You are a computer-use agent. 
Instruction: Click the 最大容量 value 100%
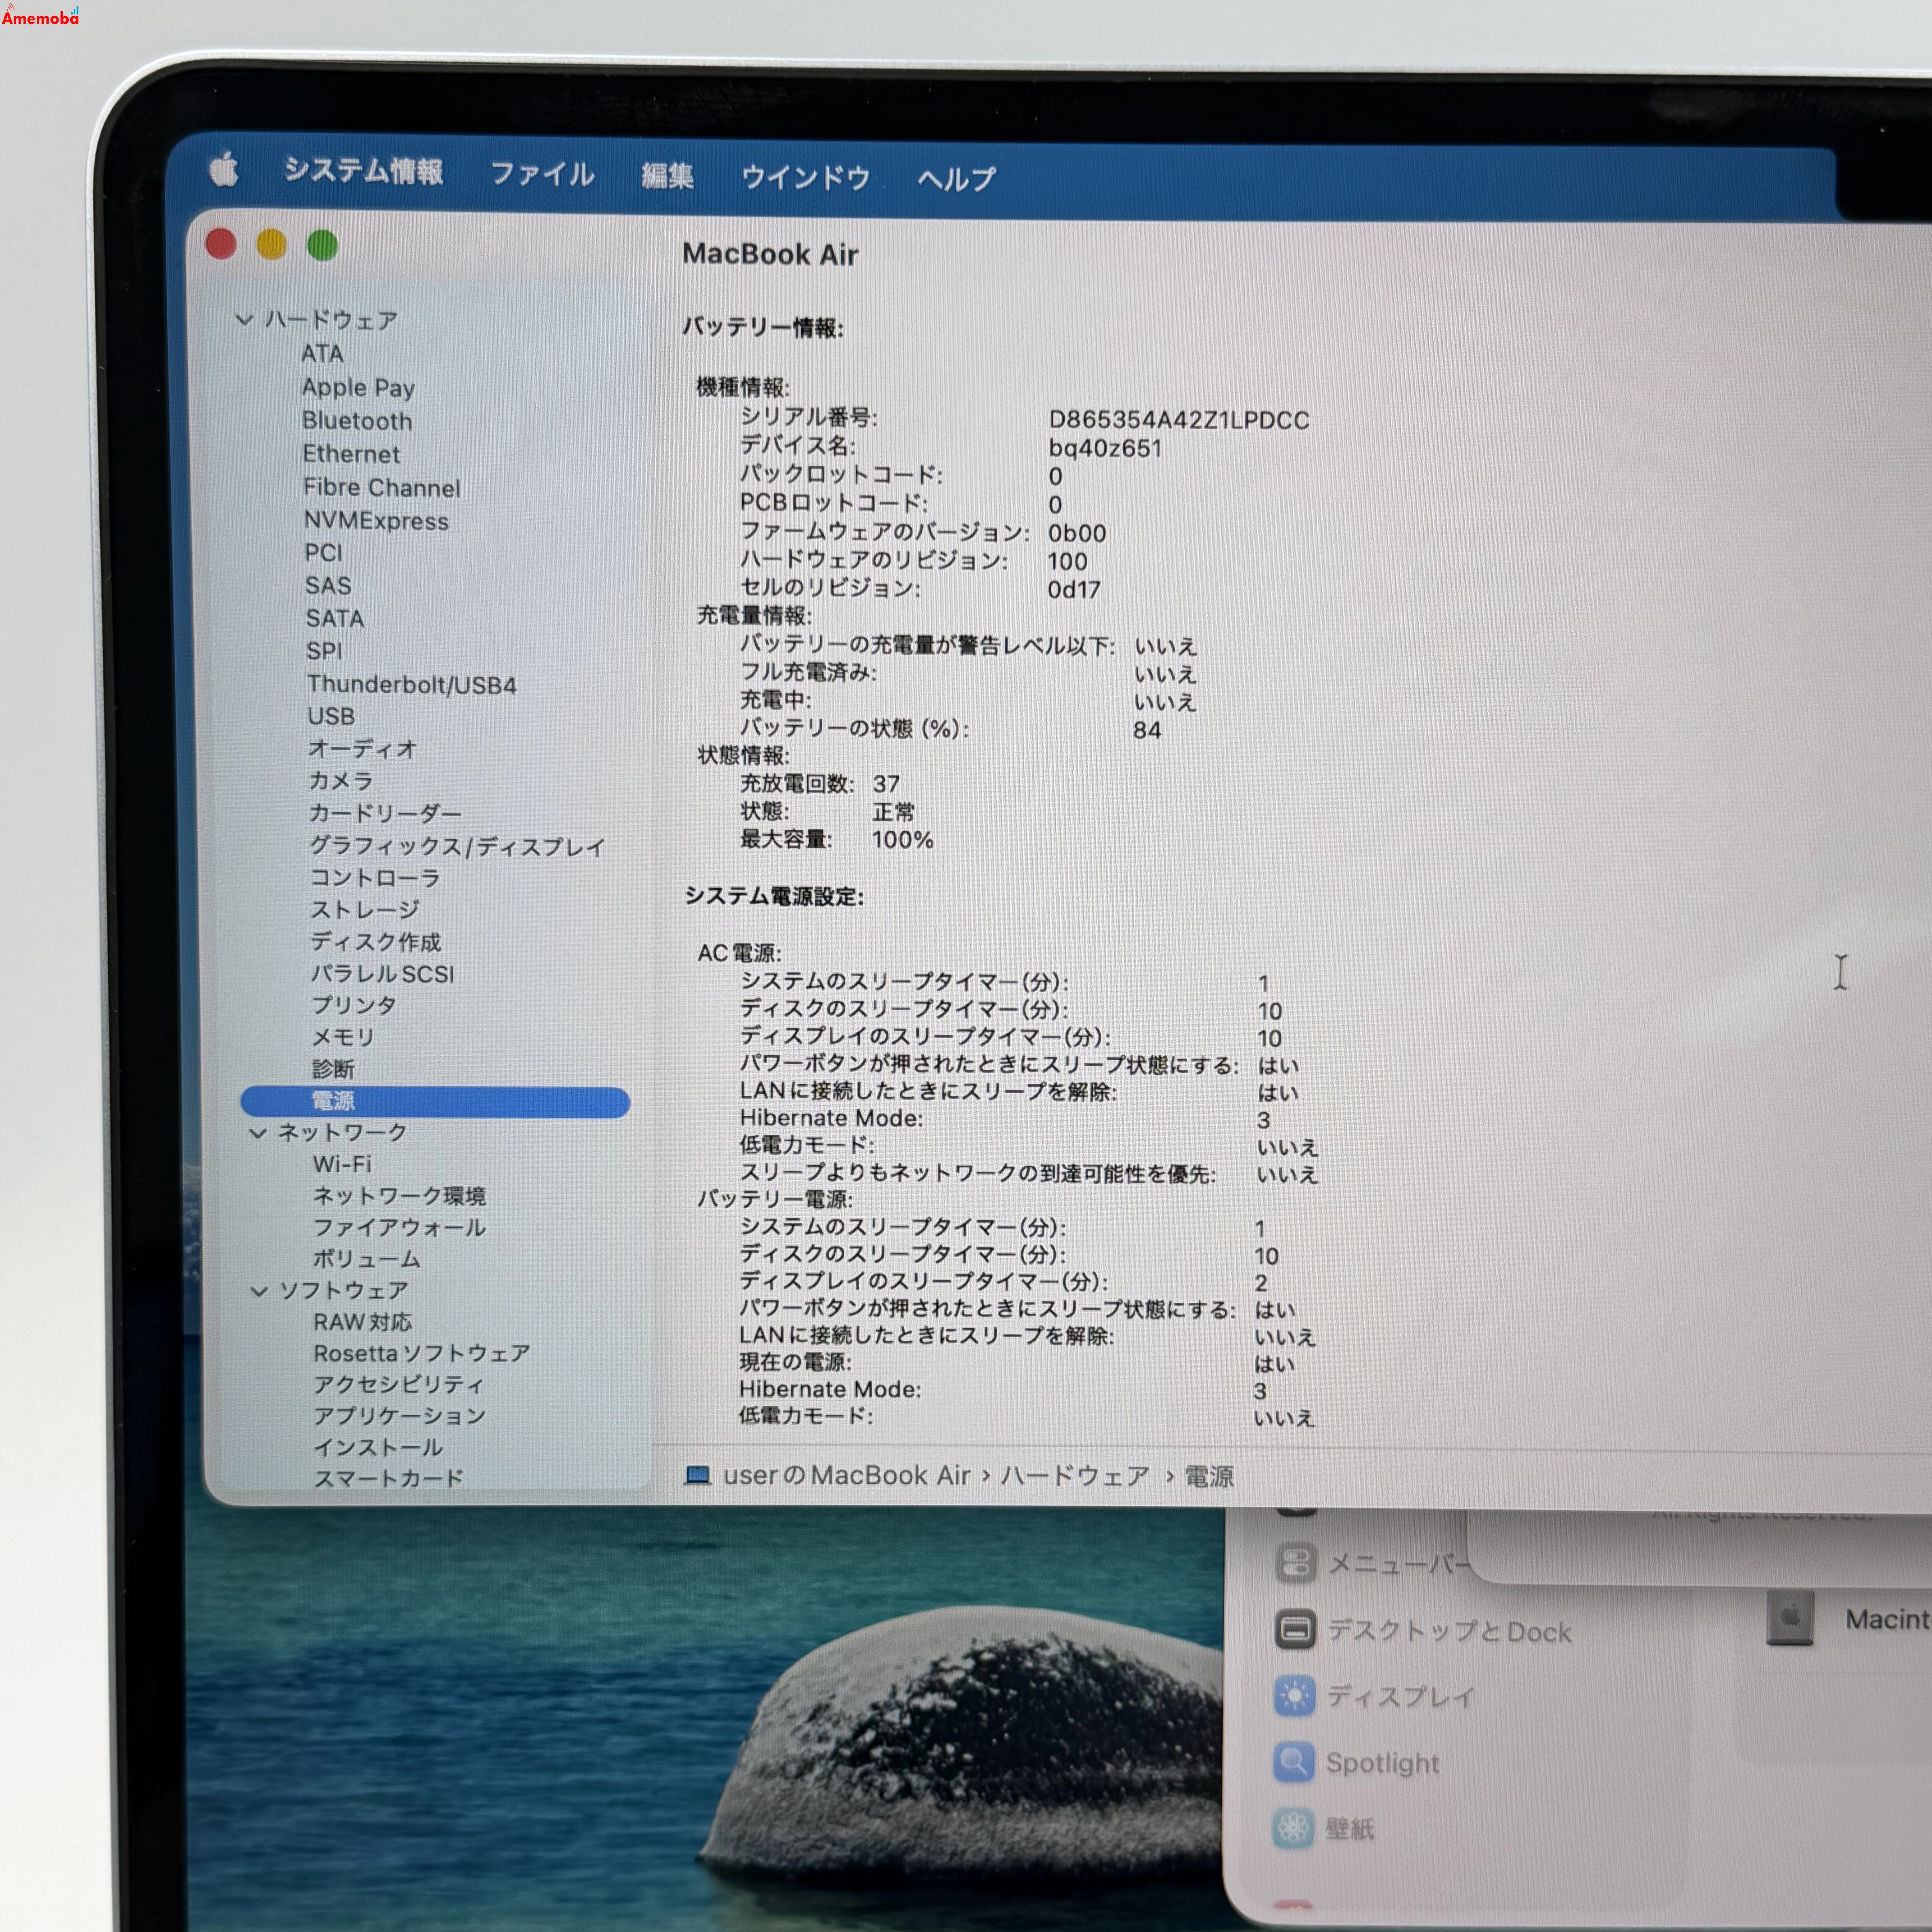[x=902, y=840]
